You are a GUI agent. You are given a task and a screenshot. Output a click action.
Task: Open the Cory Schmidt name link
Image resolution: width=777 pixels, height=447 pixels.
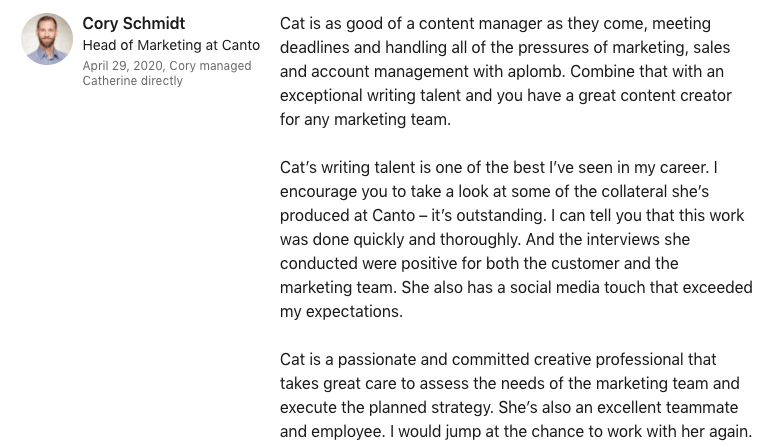tap(133, 24)
